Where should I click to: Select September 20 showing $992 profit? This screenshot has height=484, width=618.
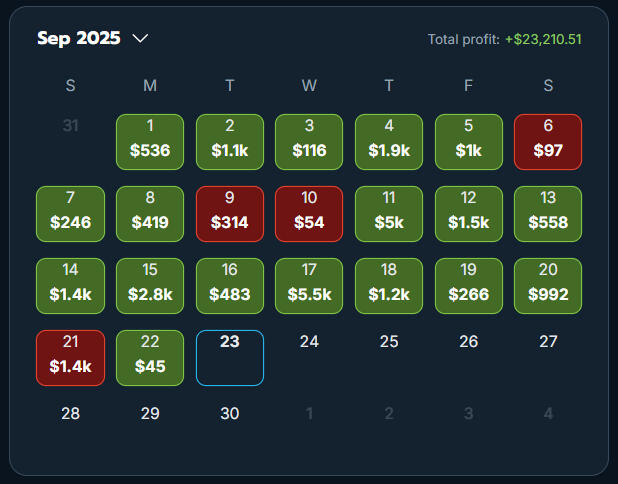[x=548, y=285]
